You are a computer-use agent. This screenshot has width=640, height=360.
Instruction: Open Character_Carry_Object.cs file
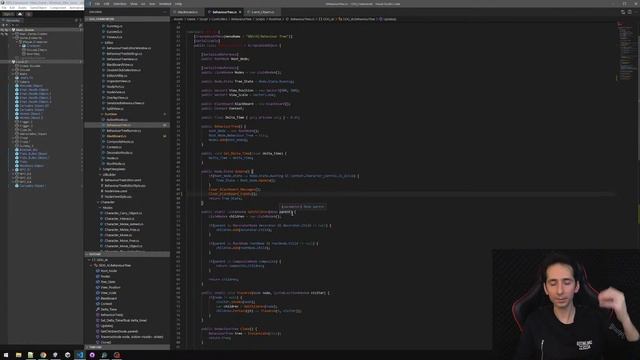click(x=123, y=213)
